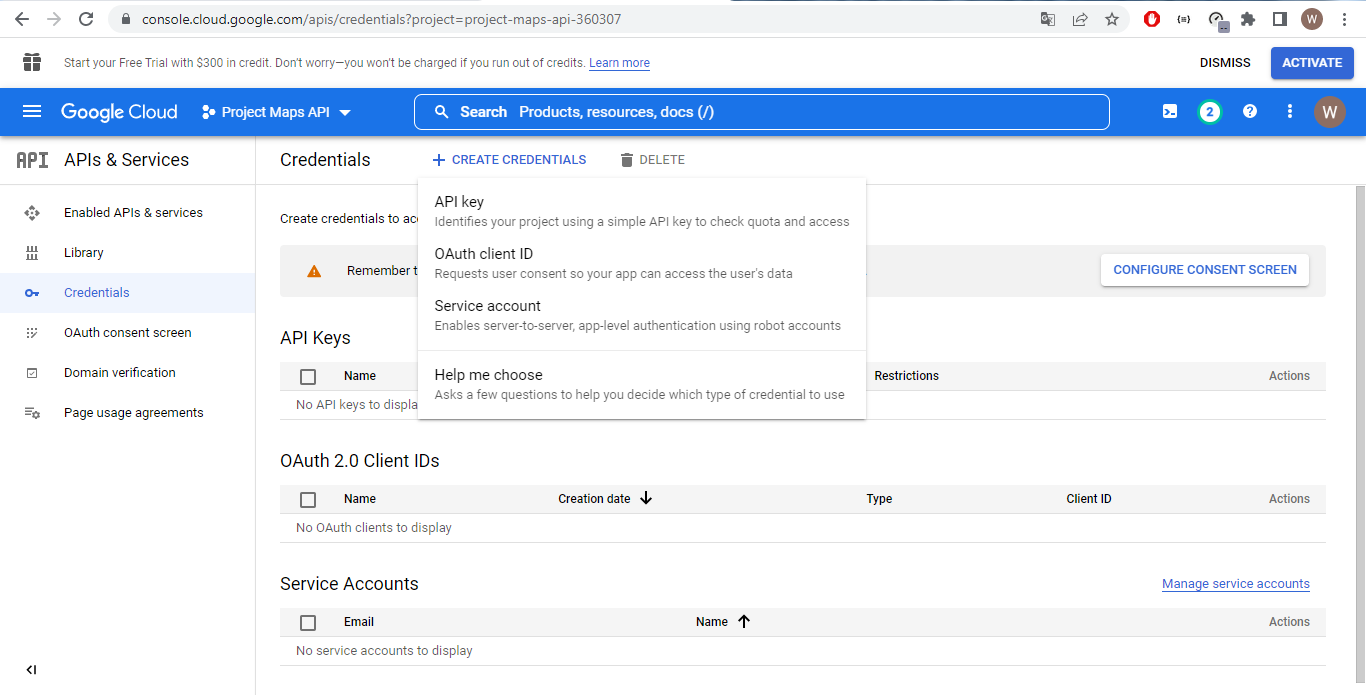Choose Service account option
This screenshot has height=695, width=1366.
pyautogui.click(x=642, y=315)
